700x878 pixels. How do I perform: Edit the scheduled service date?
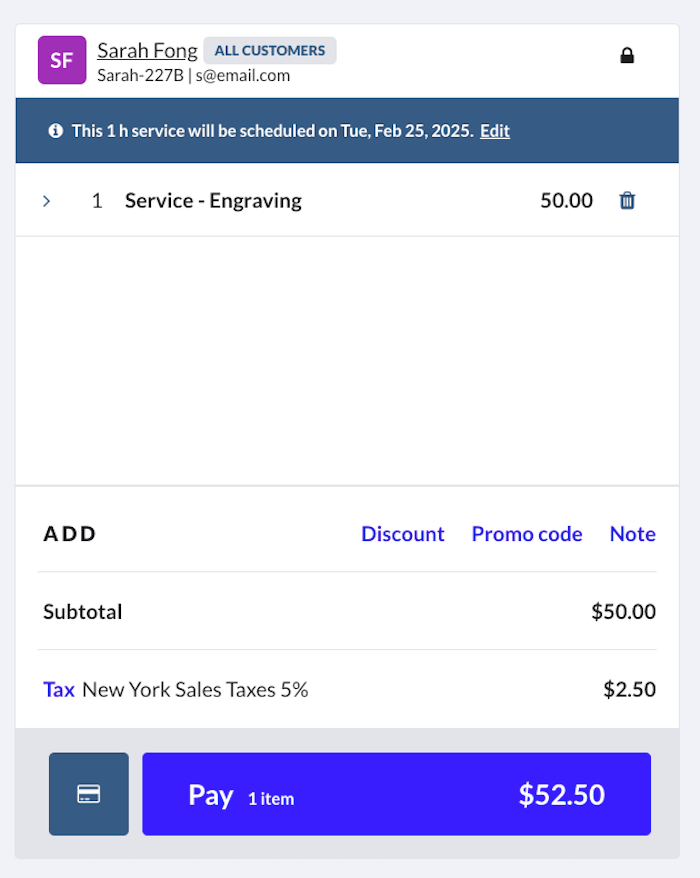pos(495,131)
